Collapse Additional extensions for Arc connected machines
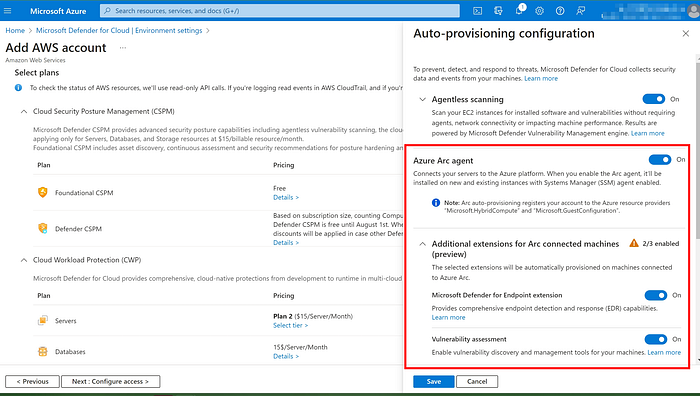Image resolution: width=700 pixels, height=396 pixels. click(x=422, y=244)
